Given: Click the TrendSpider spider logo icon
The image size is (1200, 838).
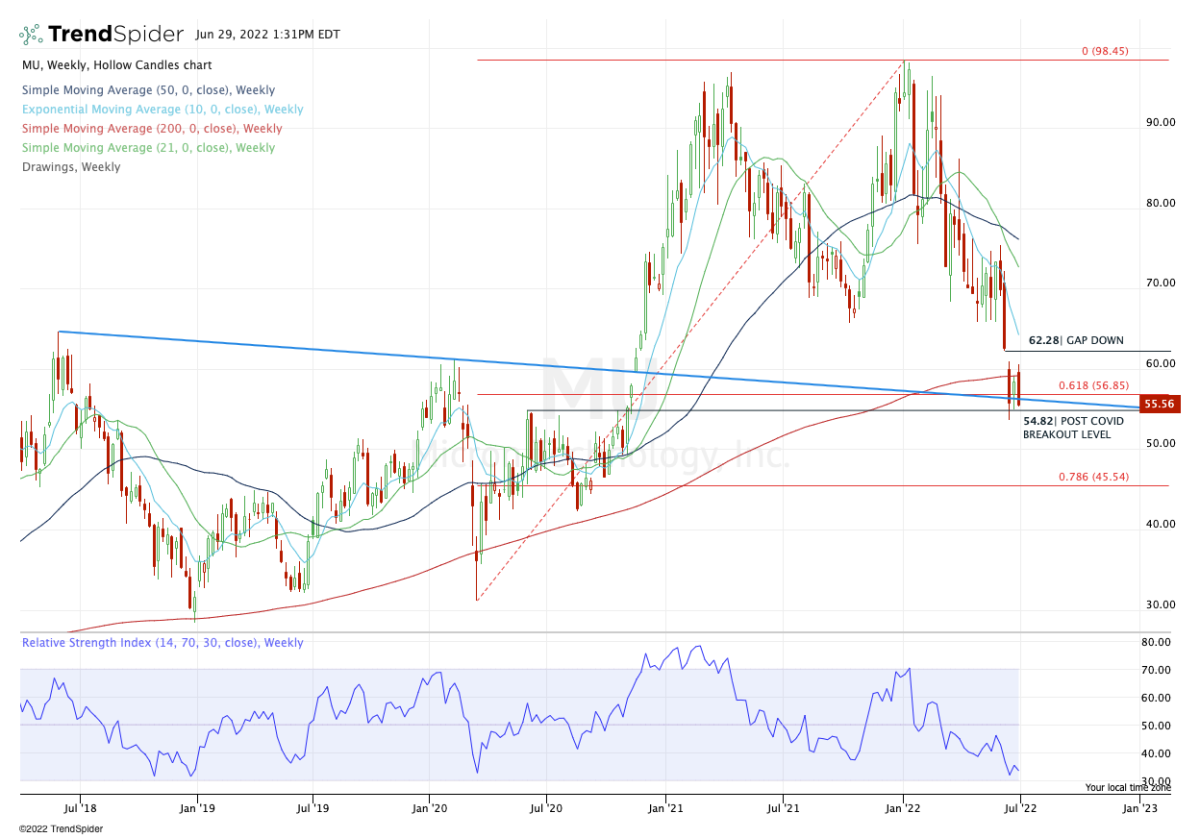Looking at the screenshot, I should pos(33,35).
